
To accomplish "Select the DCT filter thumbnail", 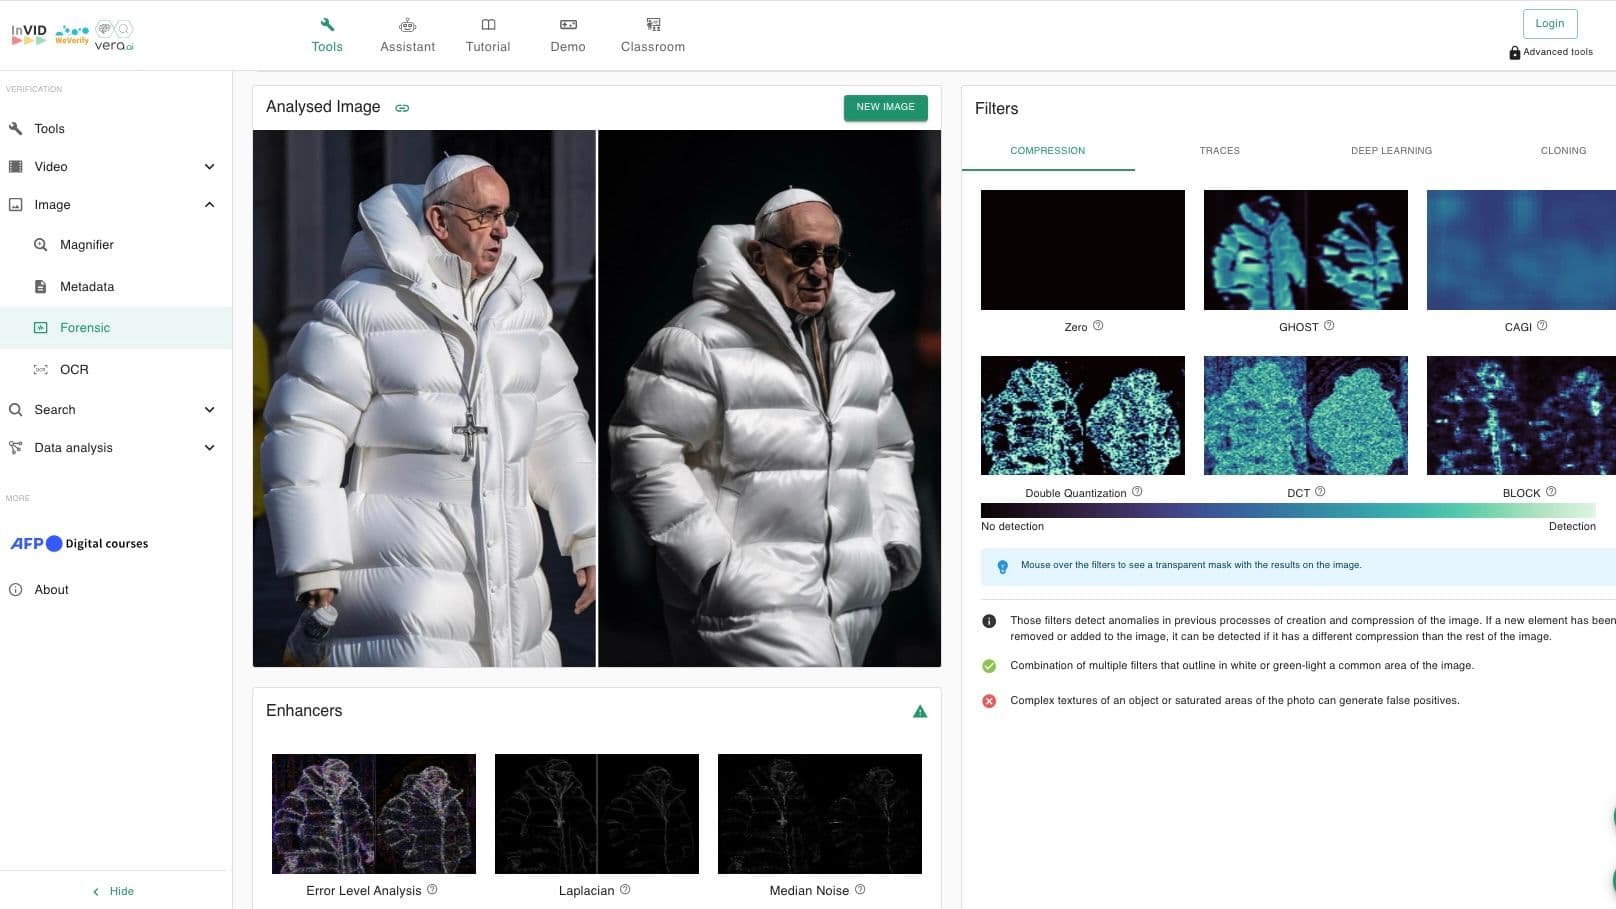I will coord(1305,415).
